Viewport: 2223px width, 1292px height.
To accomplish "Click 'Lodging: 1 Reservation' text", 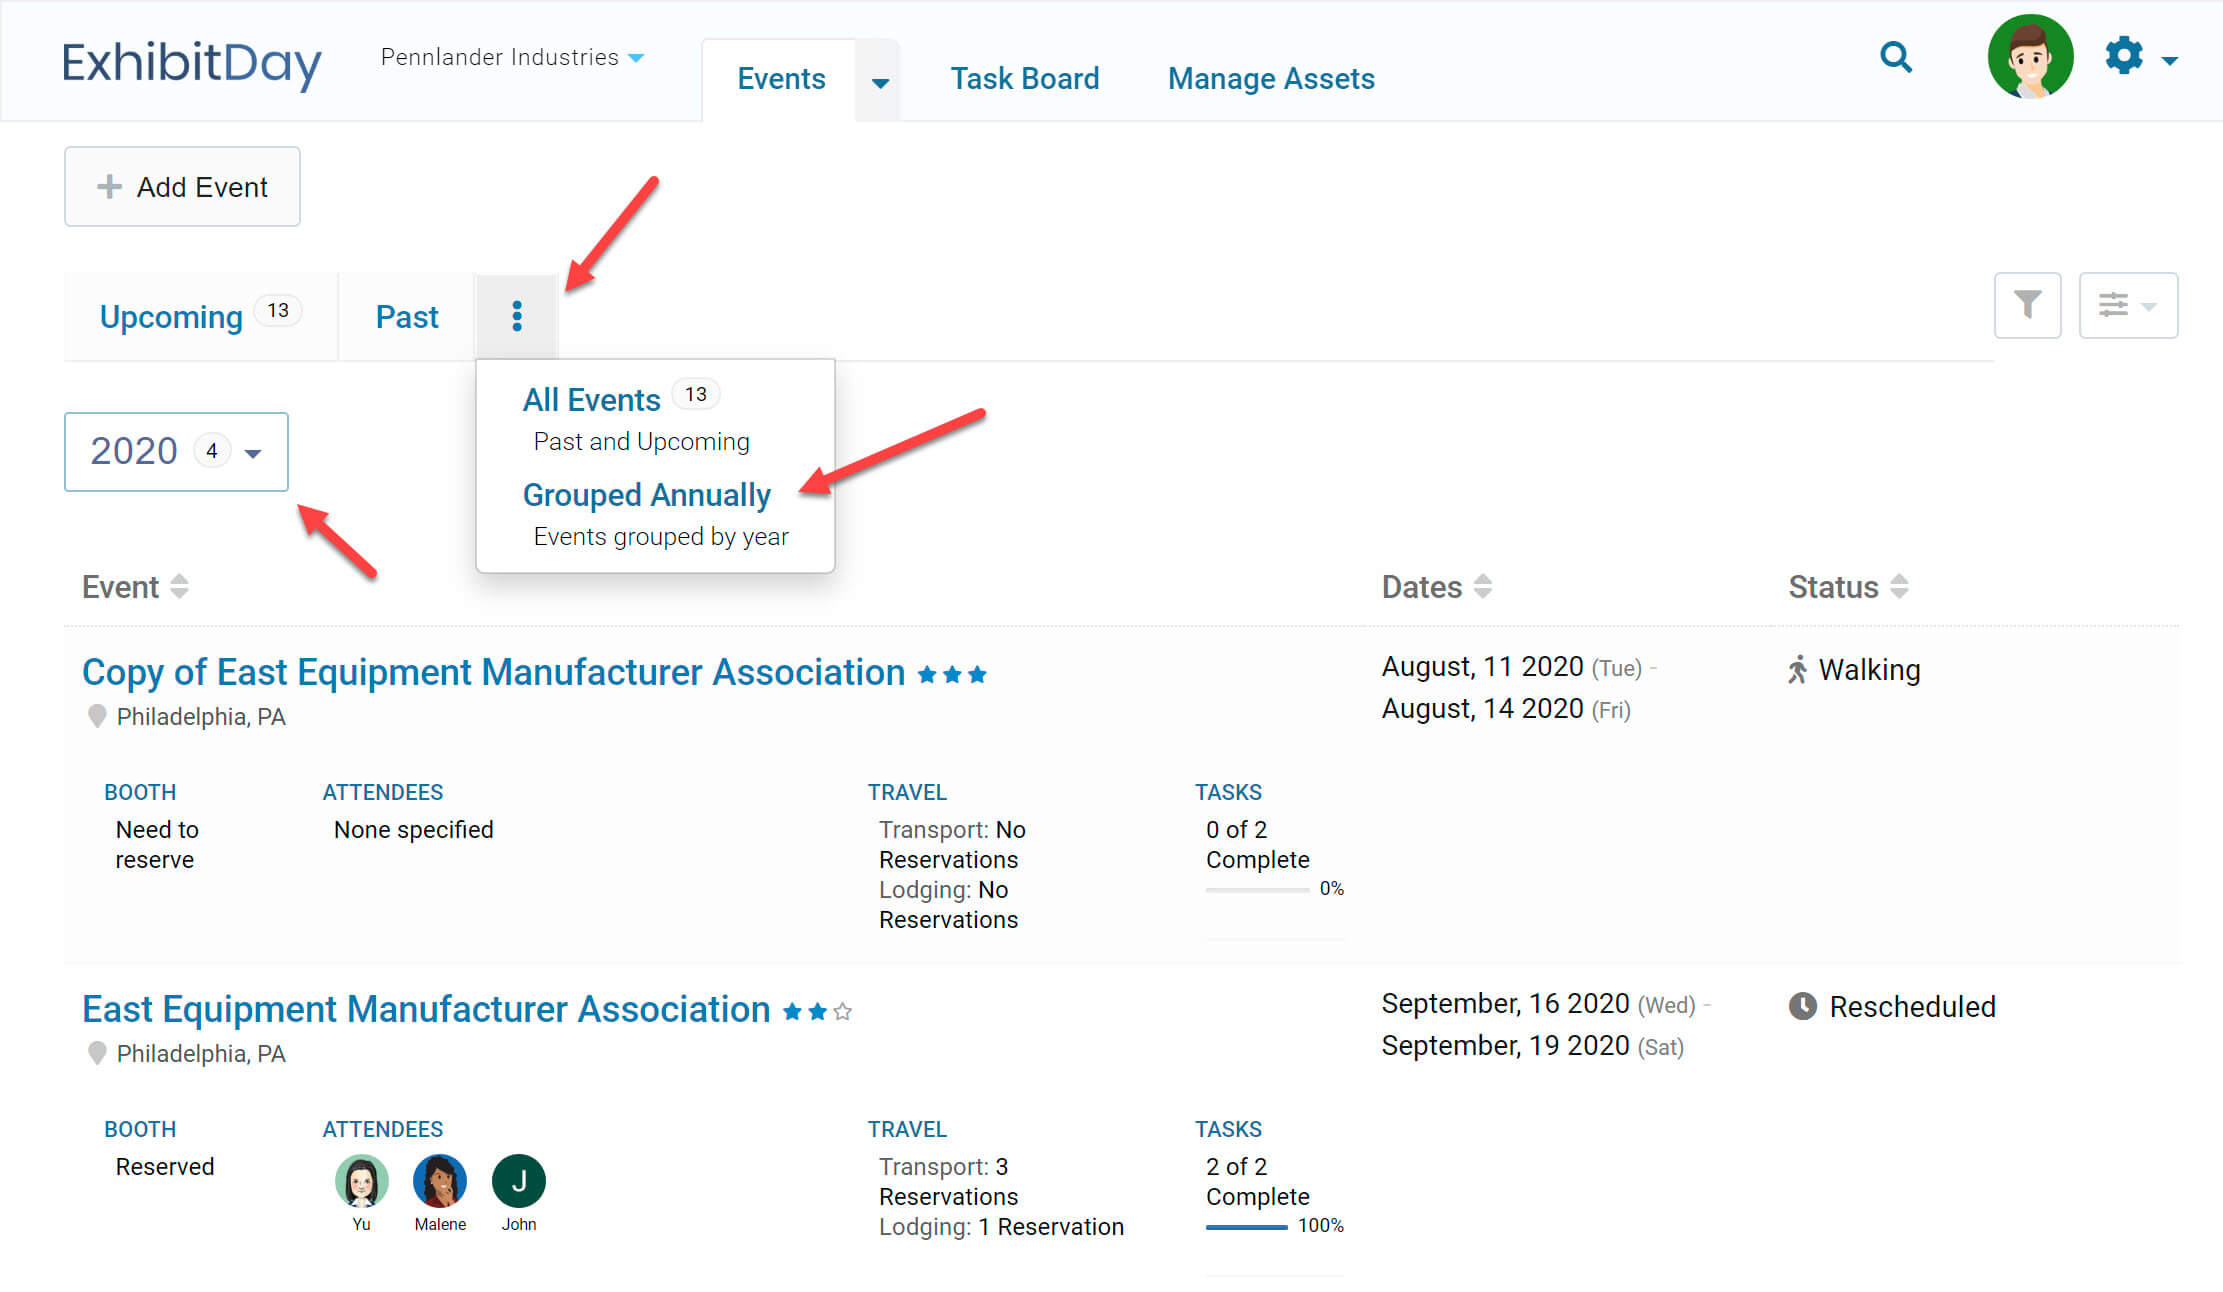I will [x=1001, y=1226].
